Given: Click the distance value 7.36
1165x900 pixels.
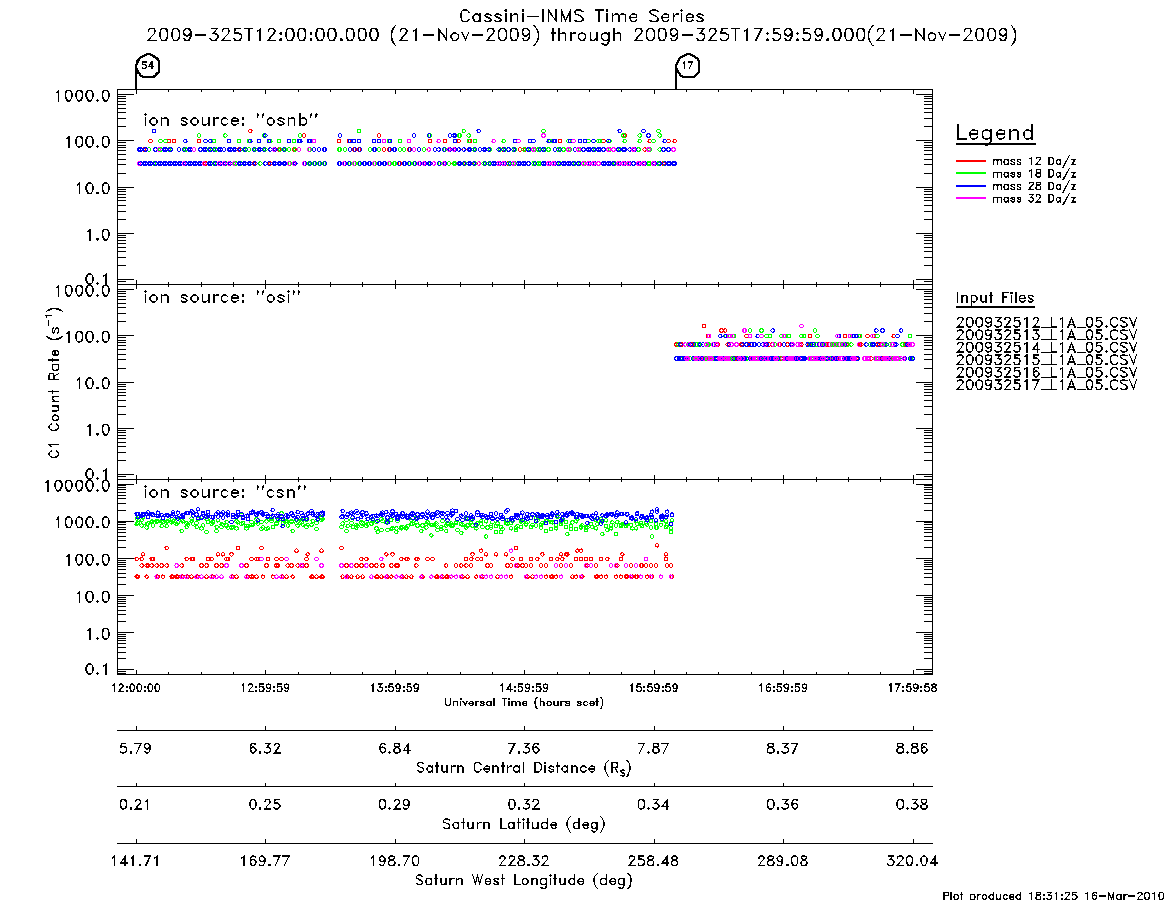Looking at the screenshot, I should pyautogui.click(x=524, y=748).
